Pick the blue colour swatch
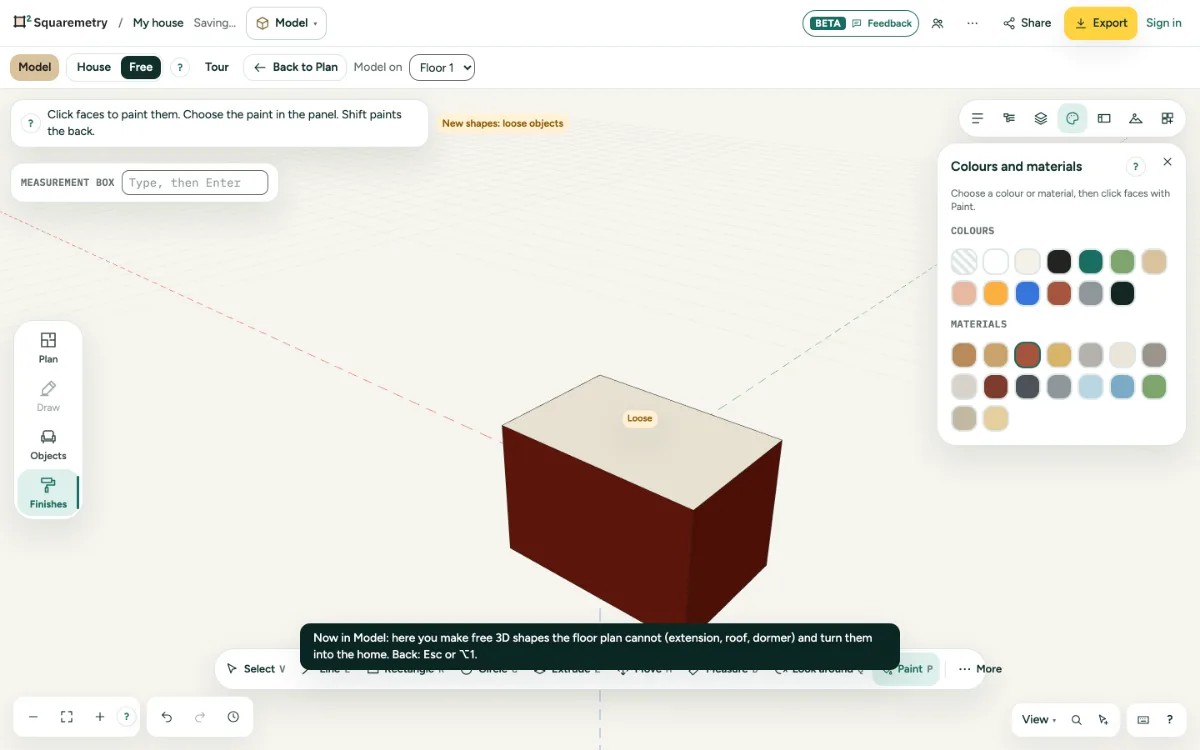The image size is (1200, 750). 1027,294
